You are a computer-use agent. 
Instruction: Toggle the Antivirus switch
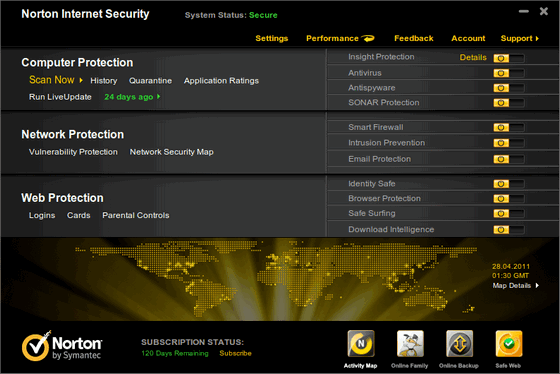coord(509,73)
